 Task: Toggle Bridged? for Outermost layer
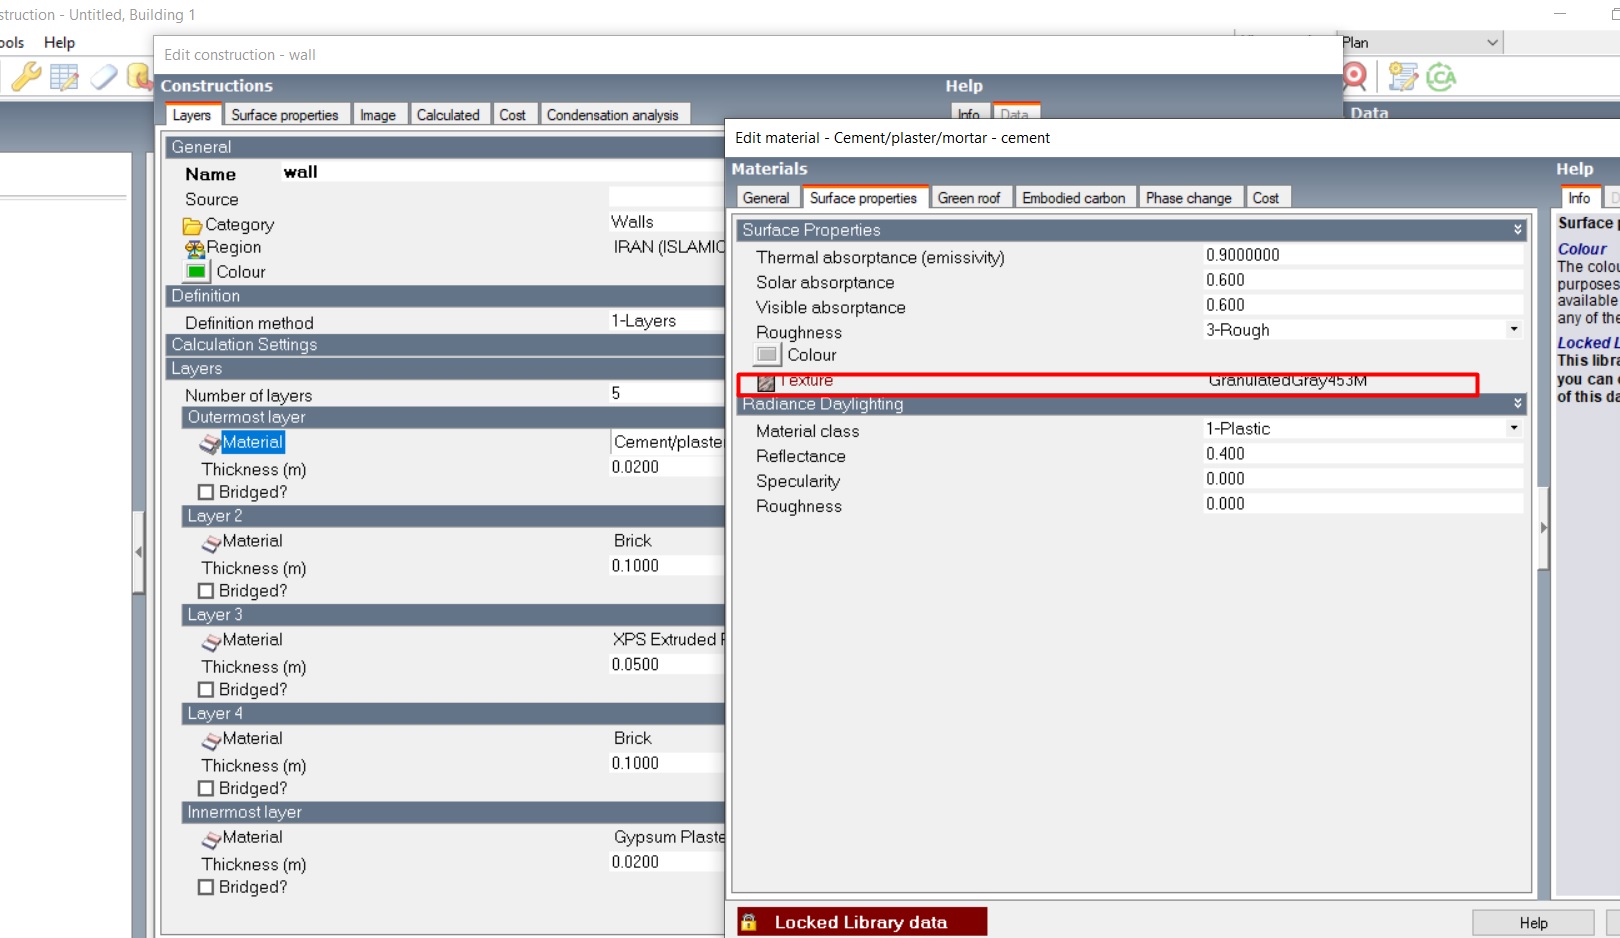(206, 492)
